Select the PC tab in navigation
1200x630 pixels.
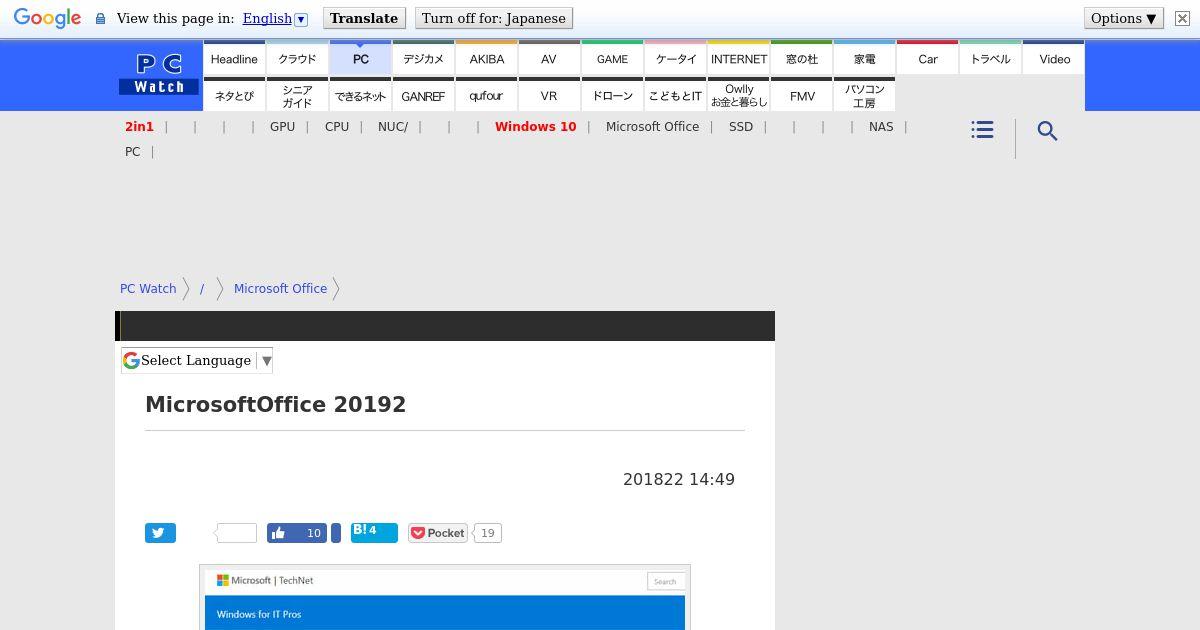361,58
